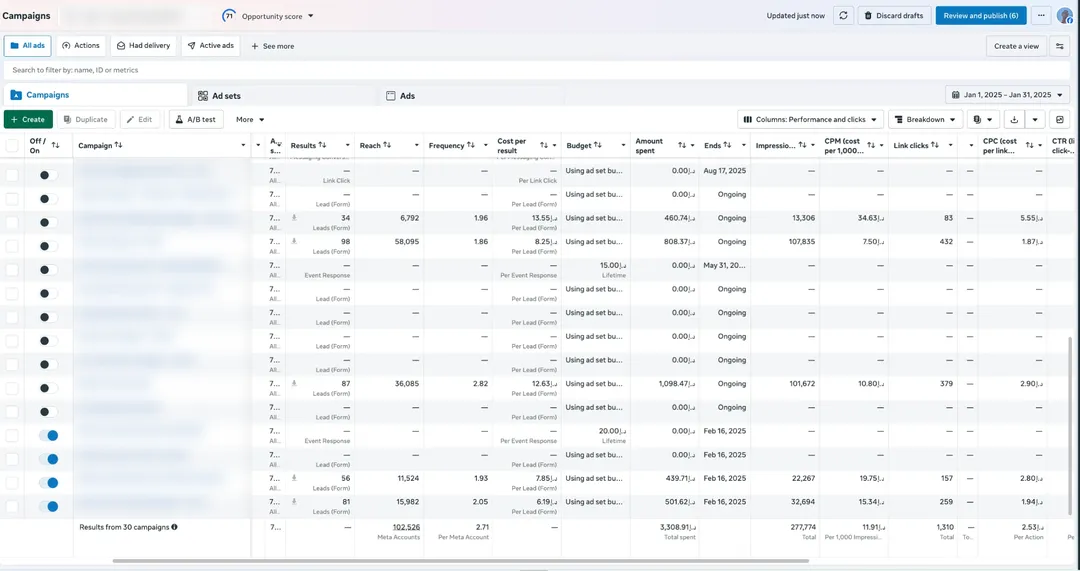Open the three-dot more options button
The height and width of the screenshot is (571, 1080).
[x=1041, y=16]
